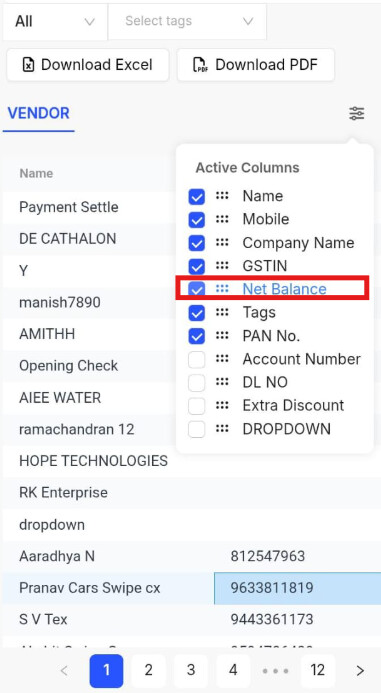Image resolution: width=381 pixels, height=693 pixels.
Task: Open the column settings sliders icon
Action: coord(357,114)
